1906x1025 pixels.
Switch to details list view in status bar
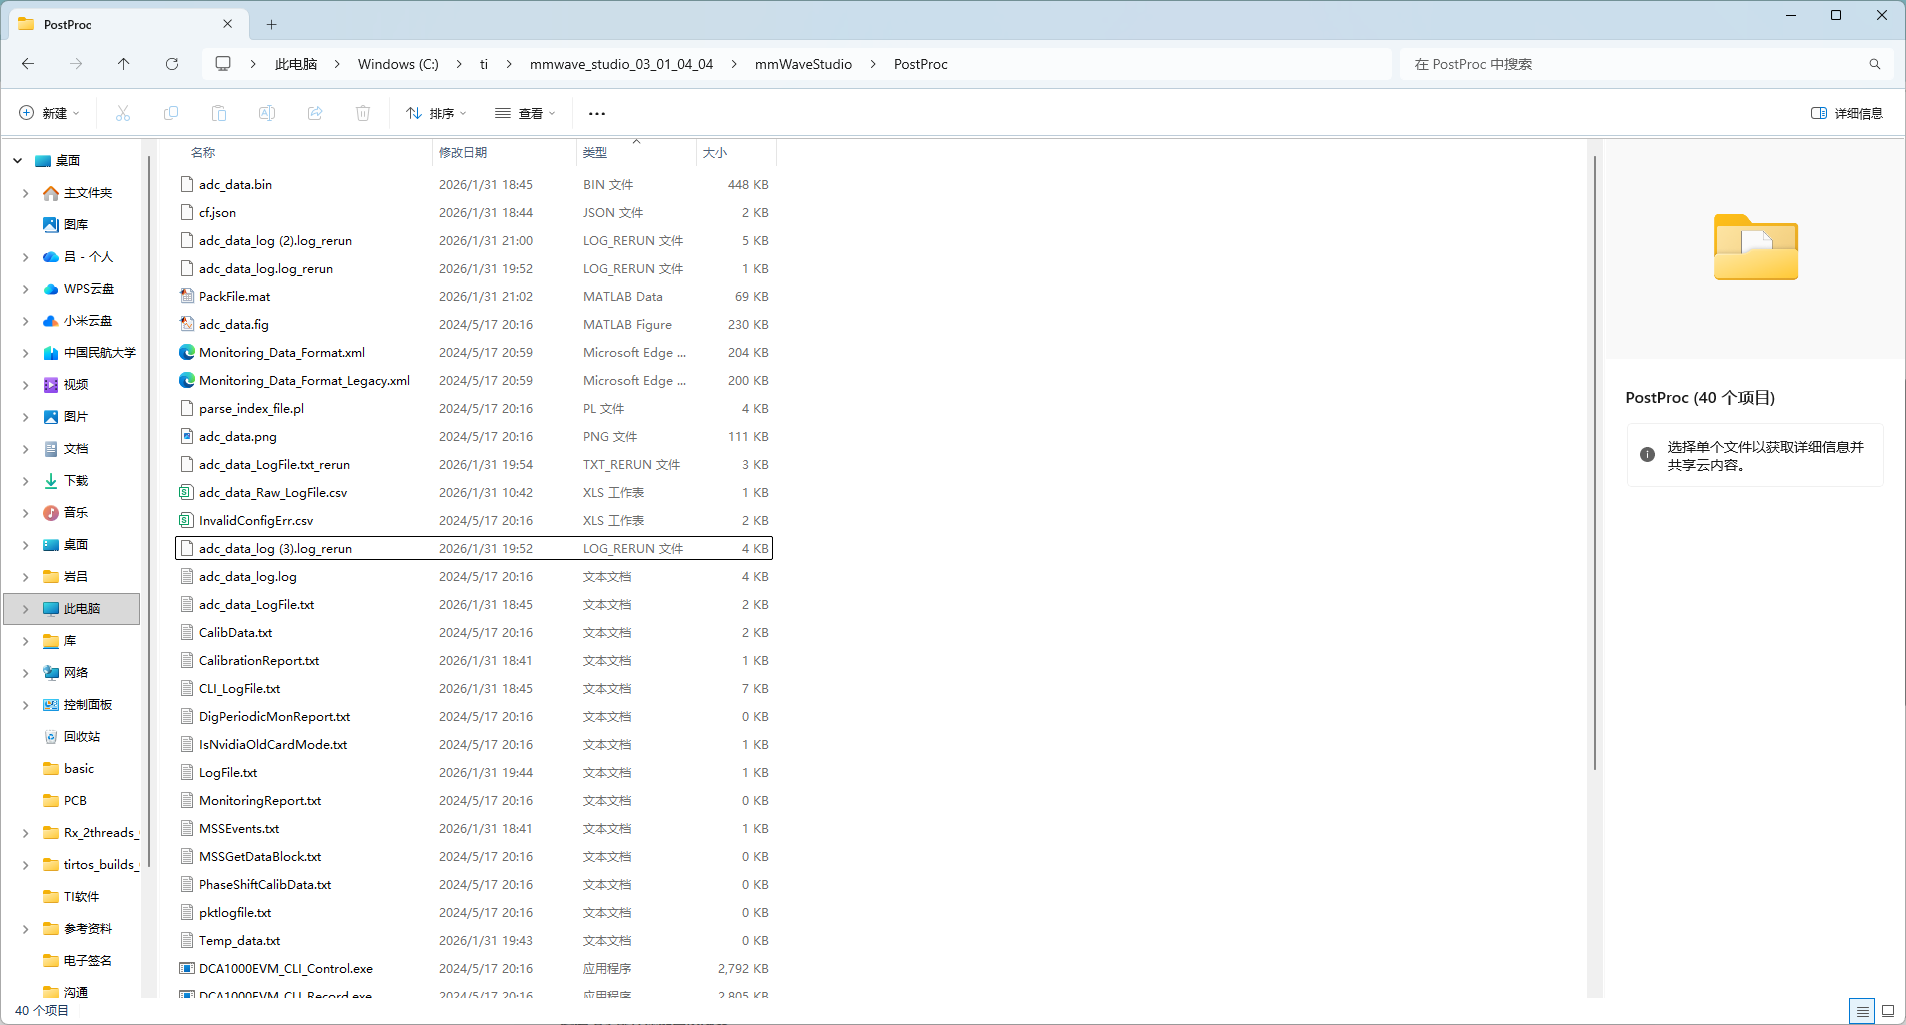(1862, 1011)
